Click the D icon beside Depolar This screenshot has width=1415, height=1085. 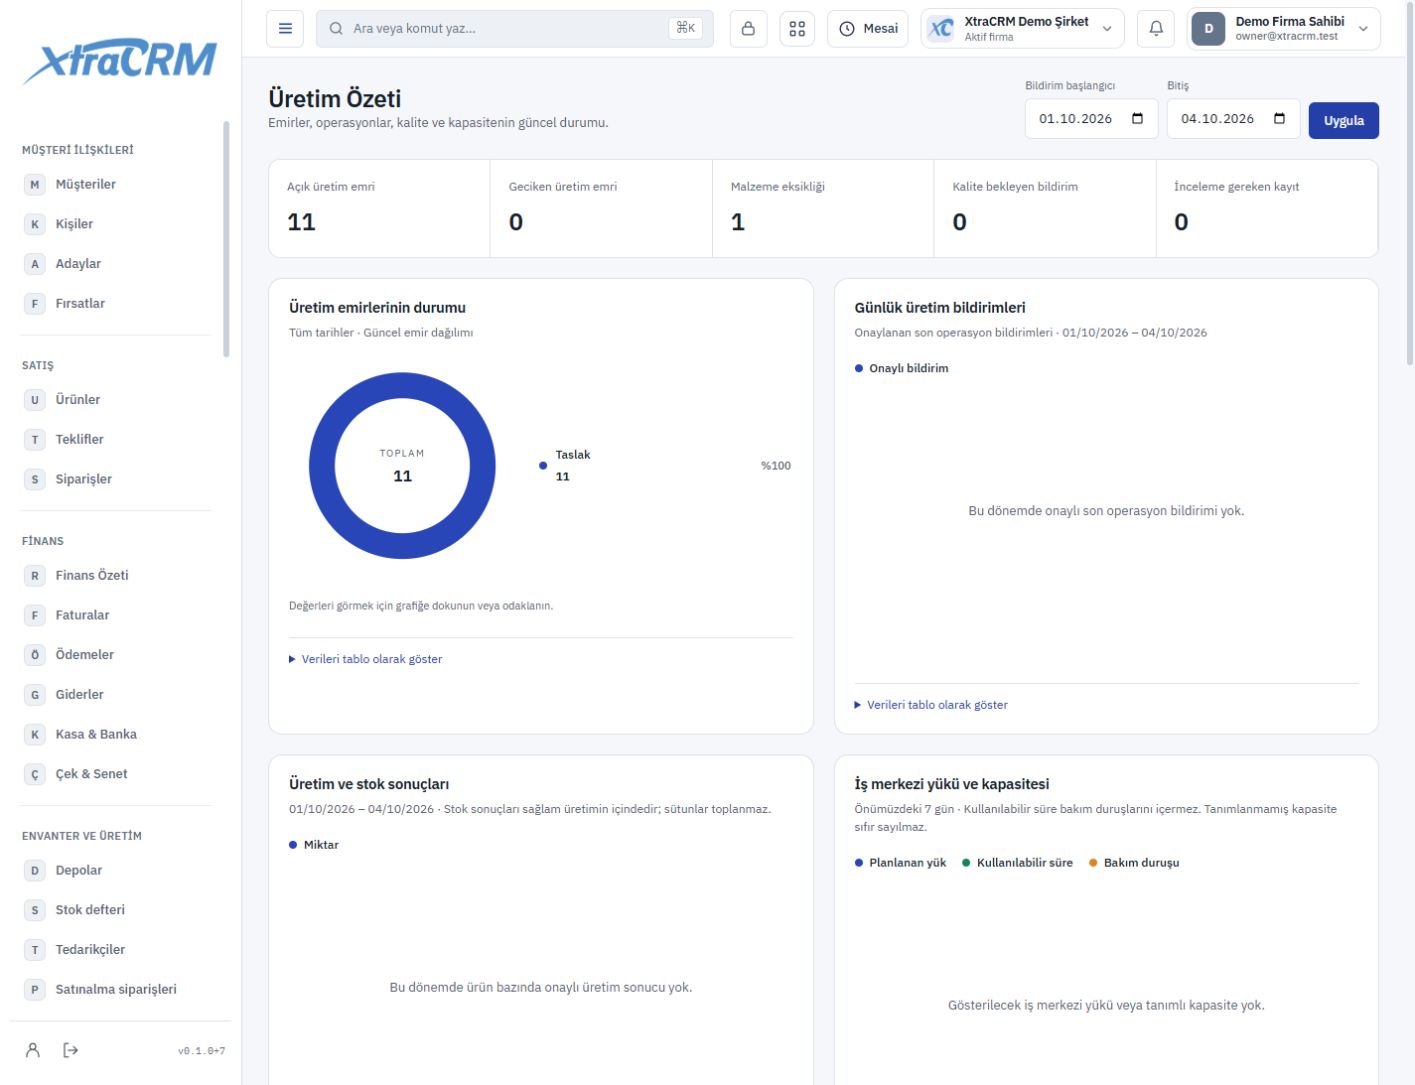tap(35, 870)
